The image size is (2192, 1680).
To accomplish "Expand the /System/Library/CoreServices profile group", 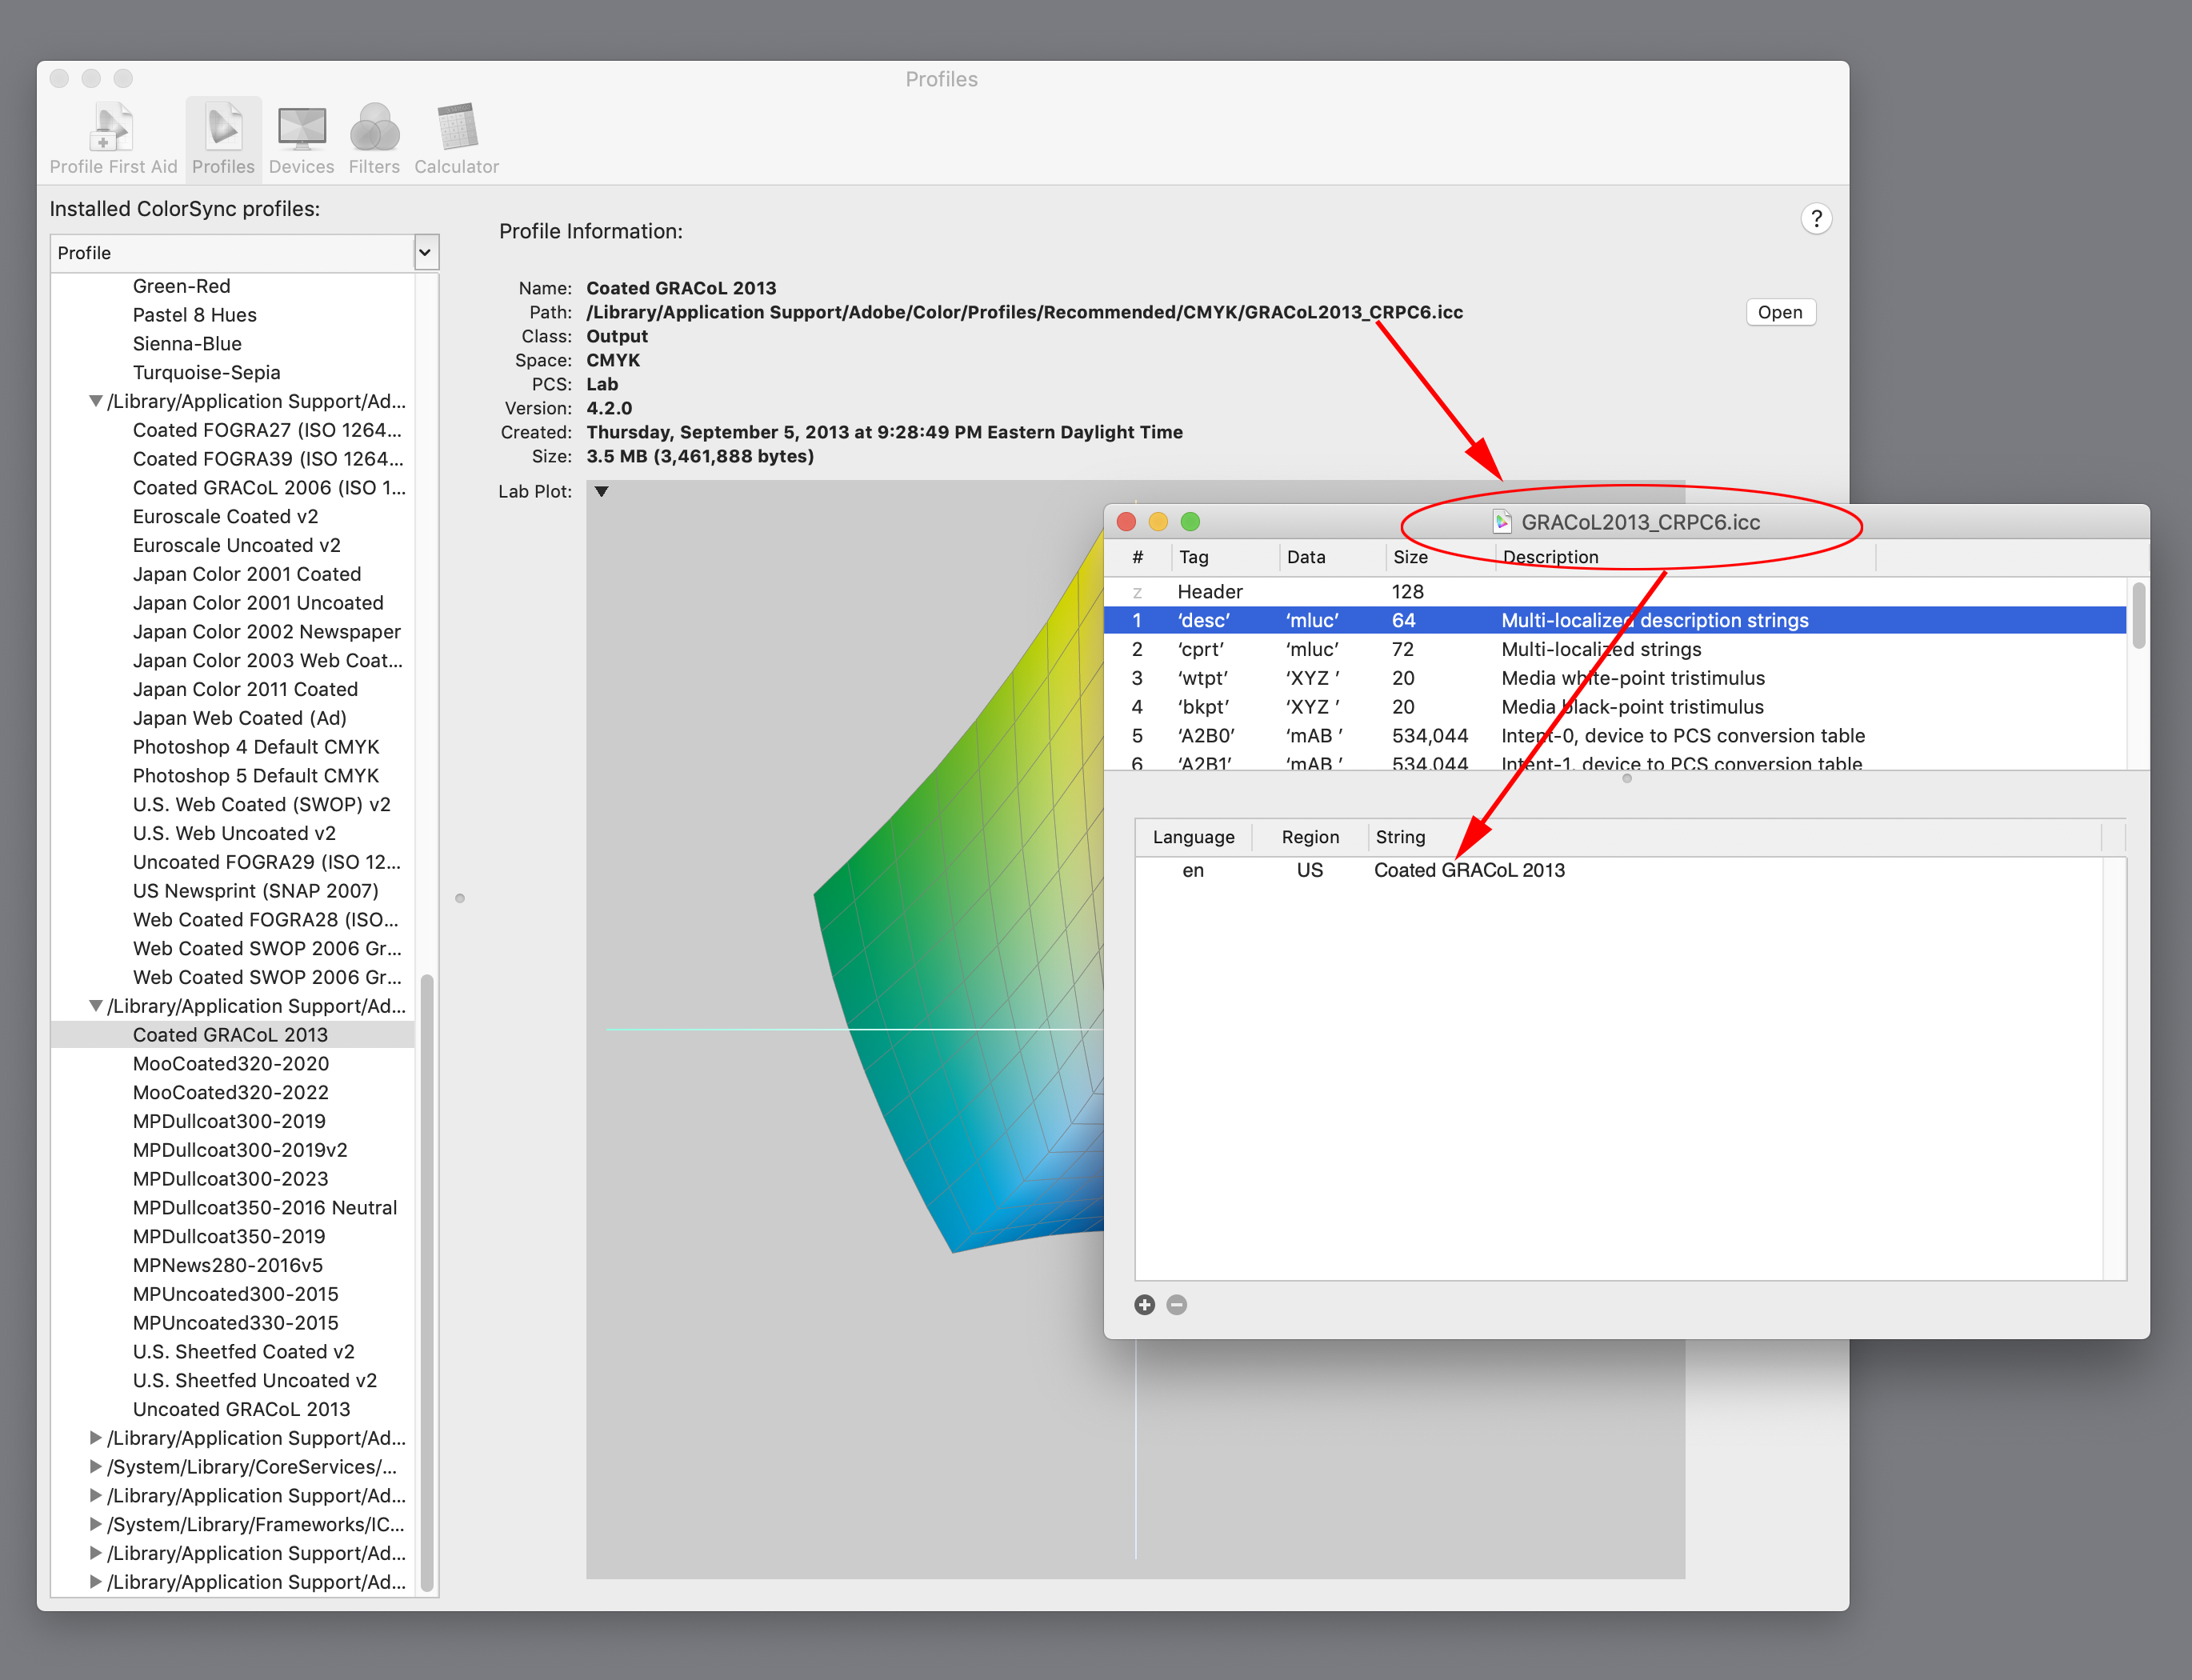I will (94, 1467).
